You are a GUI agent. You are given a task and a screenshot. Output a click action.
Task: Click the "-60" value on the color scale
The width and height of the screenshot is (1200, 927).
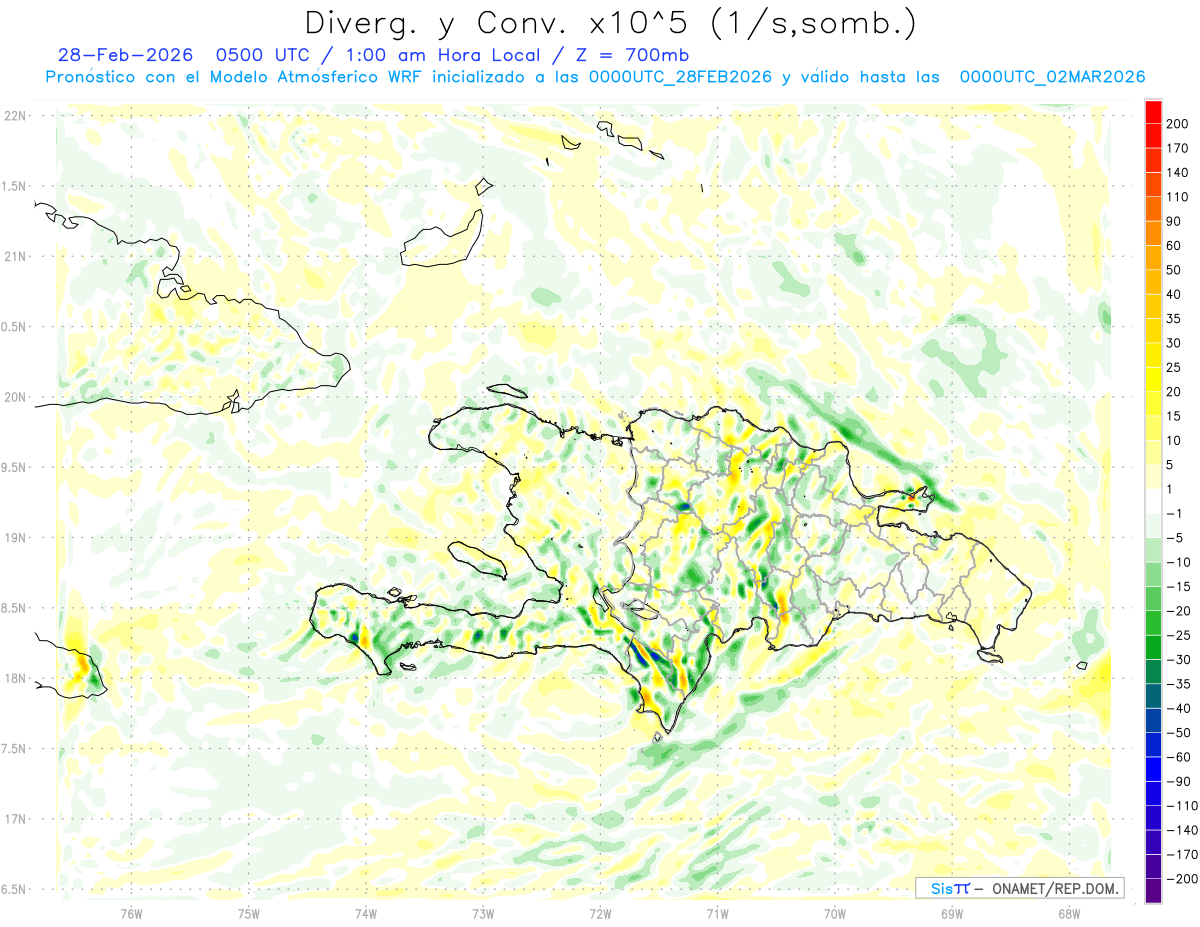1178,757
